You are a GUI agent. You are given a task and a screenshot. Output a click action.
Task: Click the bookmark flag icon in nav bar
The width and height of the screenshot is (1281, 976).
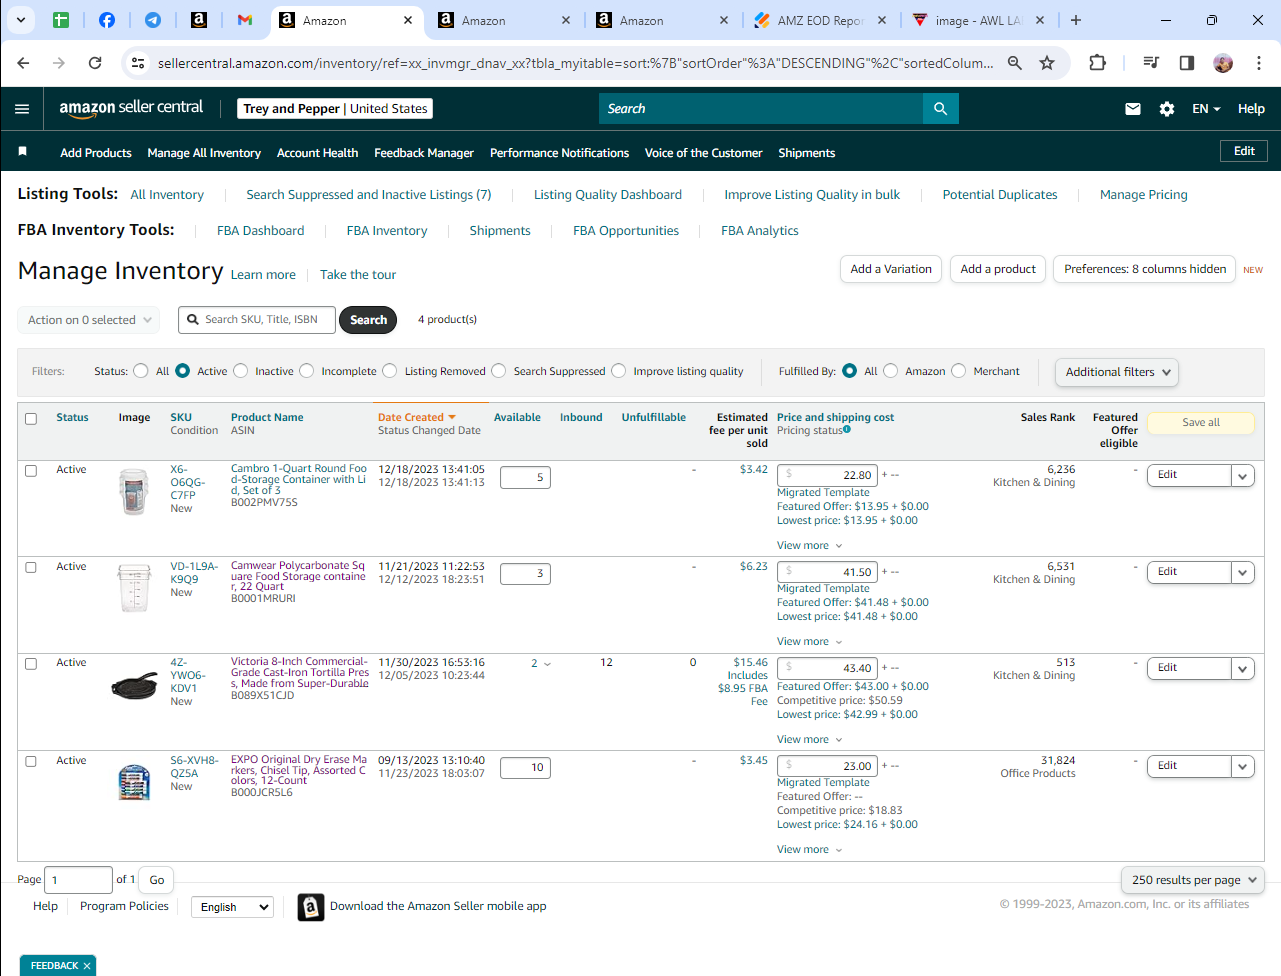tap(22, 152)
